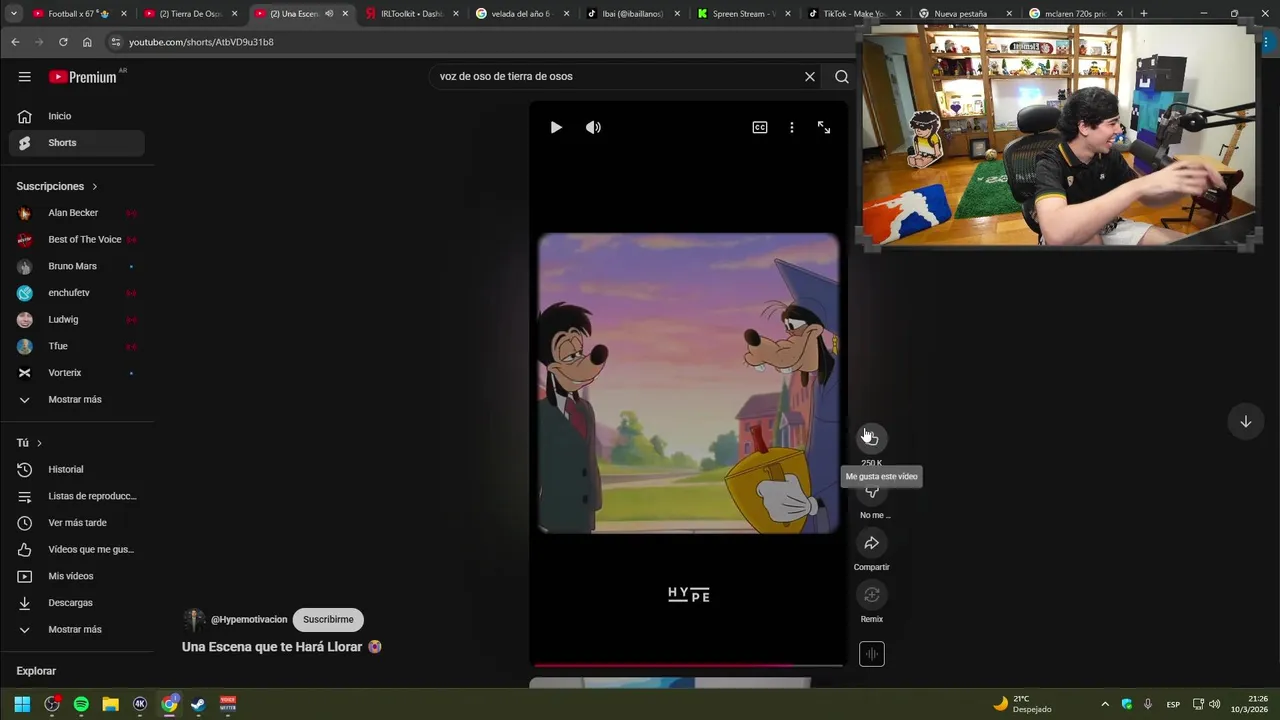
Task: Open Inicio in the sidebar
Action: 77,116
